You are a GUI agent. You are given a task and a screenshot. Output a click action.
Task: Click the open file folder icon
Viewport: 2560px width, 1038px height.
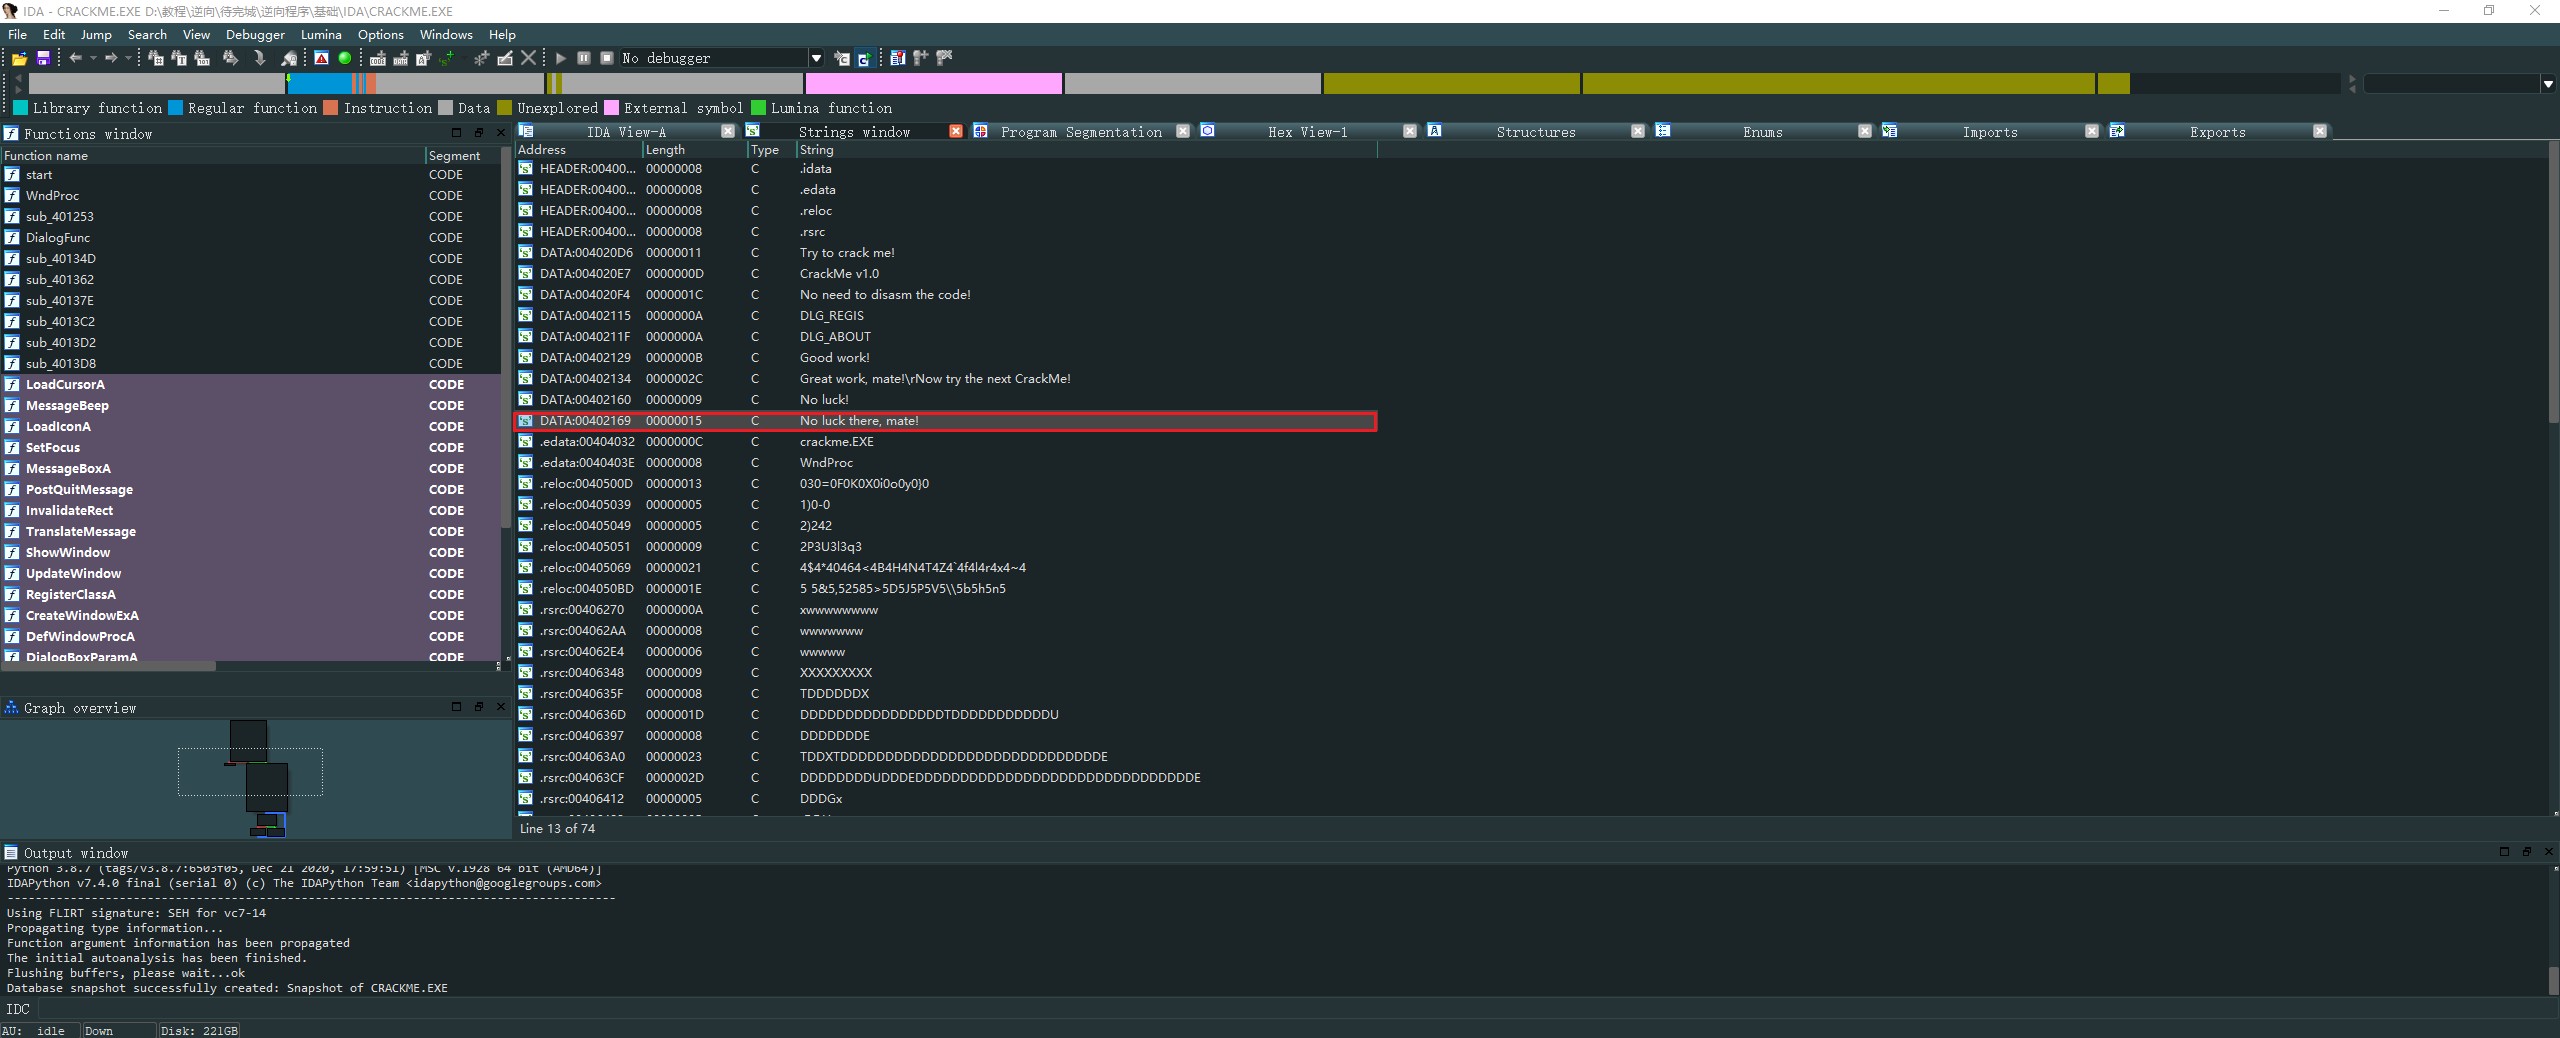(x=19, y=59)
